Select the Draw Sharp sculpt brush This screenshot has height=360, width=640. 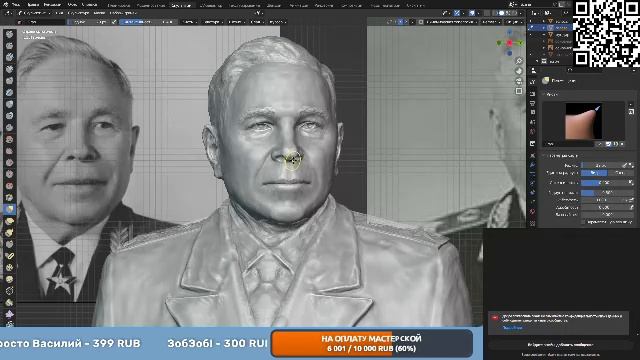[x=10, y=46]
